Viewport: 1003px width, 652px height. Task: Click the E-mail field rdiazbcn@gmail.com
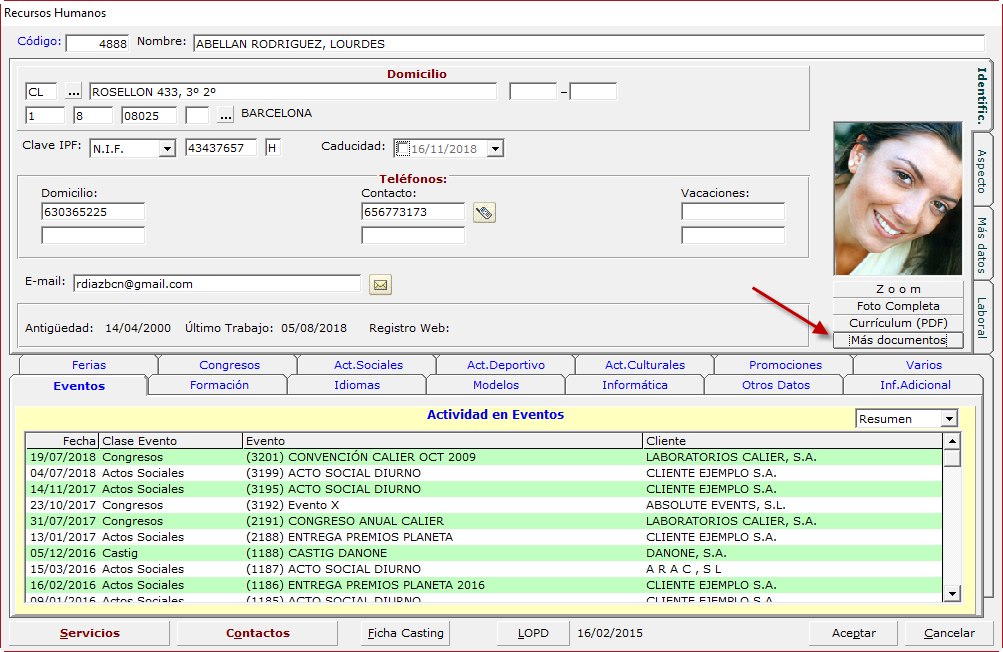pos(217,283)
